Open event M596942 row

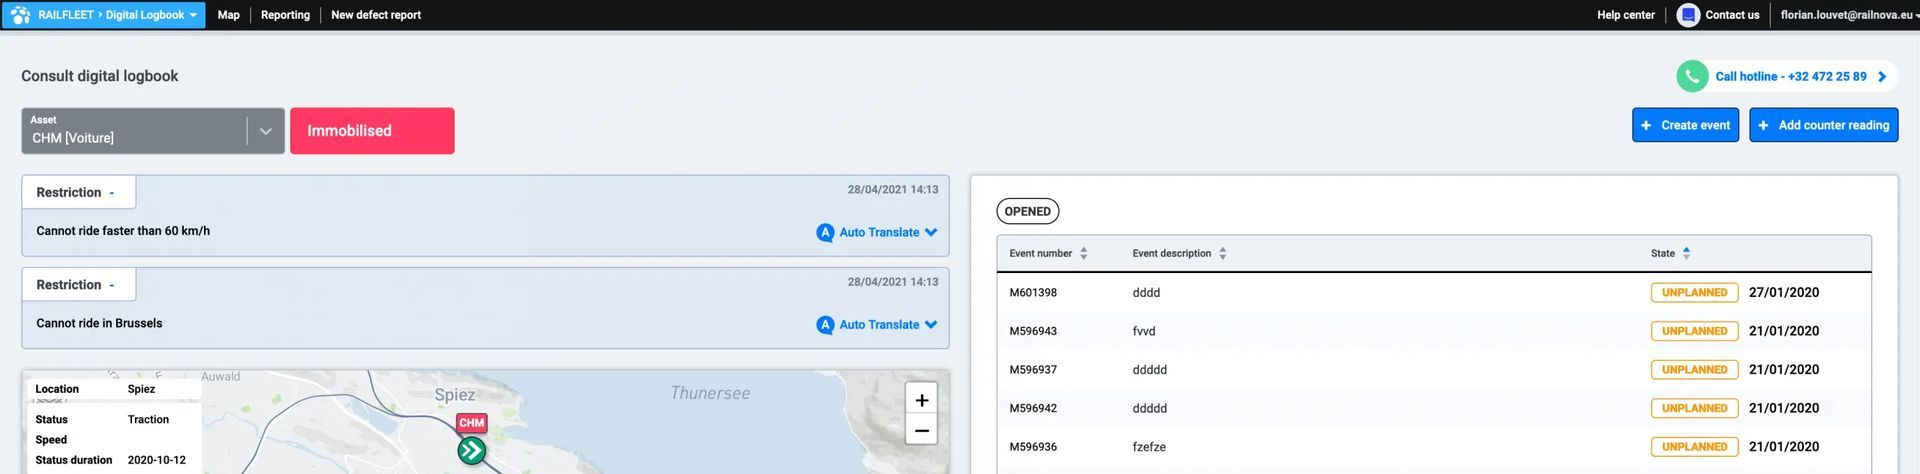point(1434,408)
